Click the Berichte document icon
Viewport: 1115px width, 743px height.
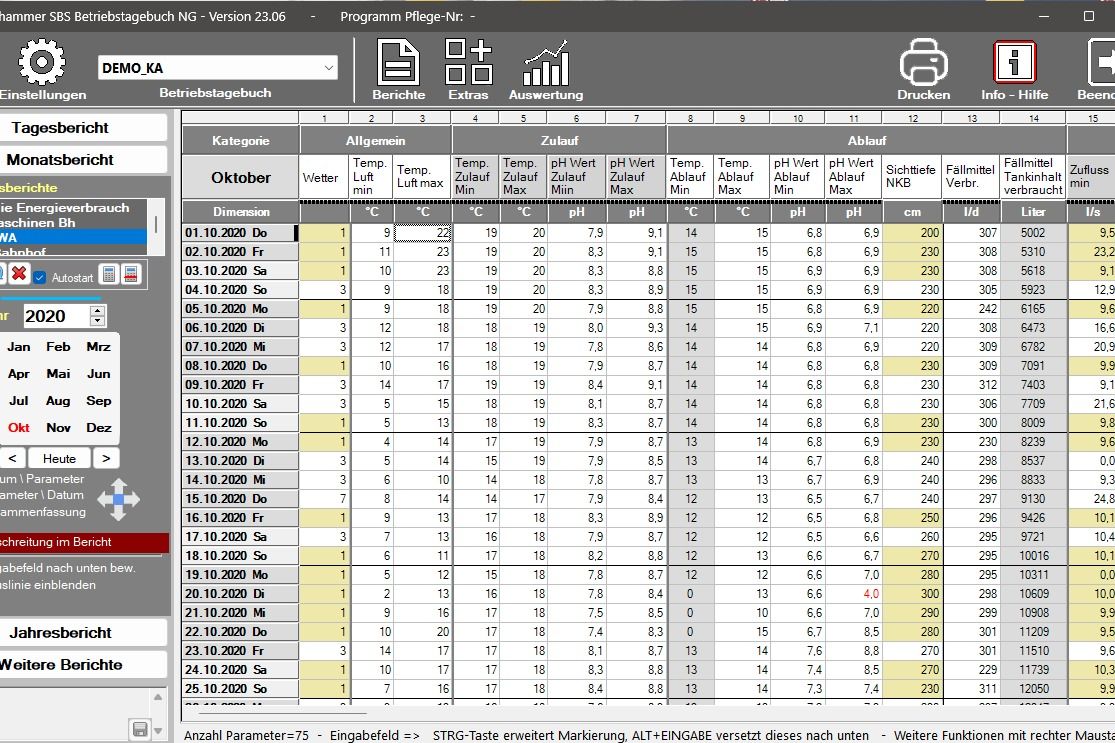click(398, 63)
